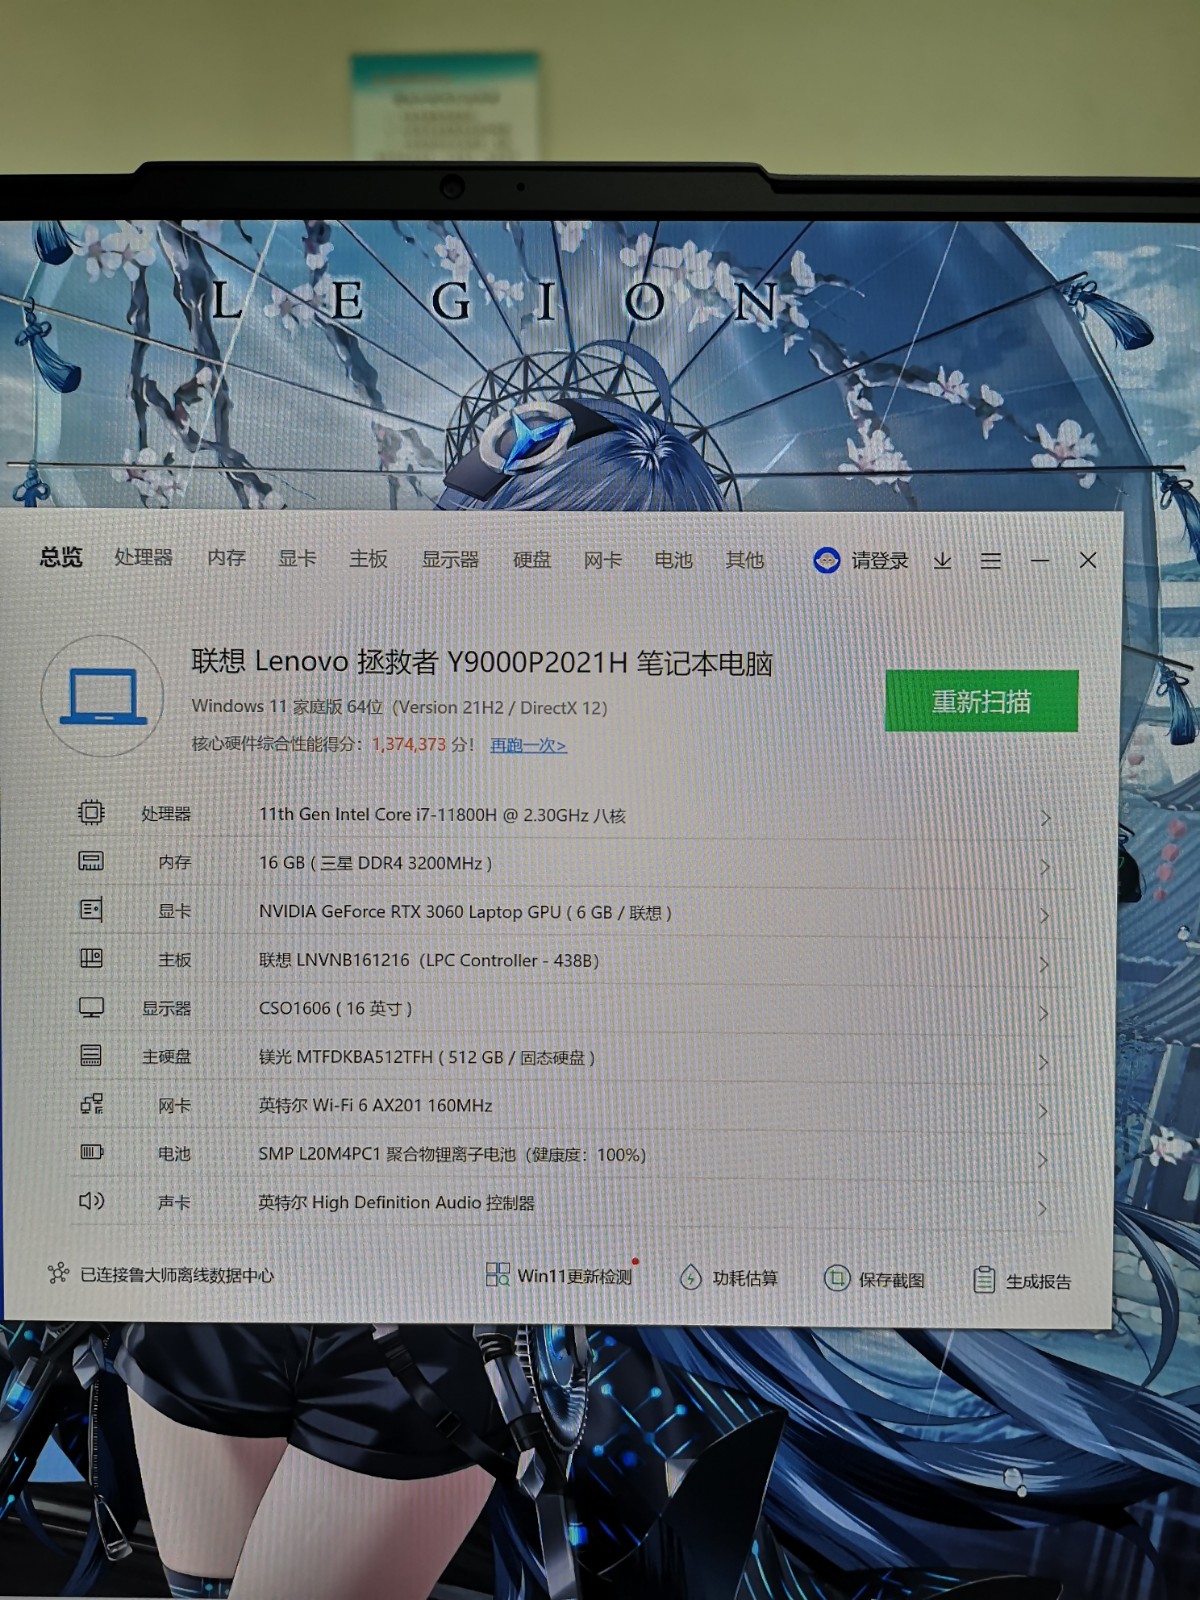
Task: Click the 功耗估算 lightning icon
Action: pos(690,1277)
